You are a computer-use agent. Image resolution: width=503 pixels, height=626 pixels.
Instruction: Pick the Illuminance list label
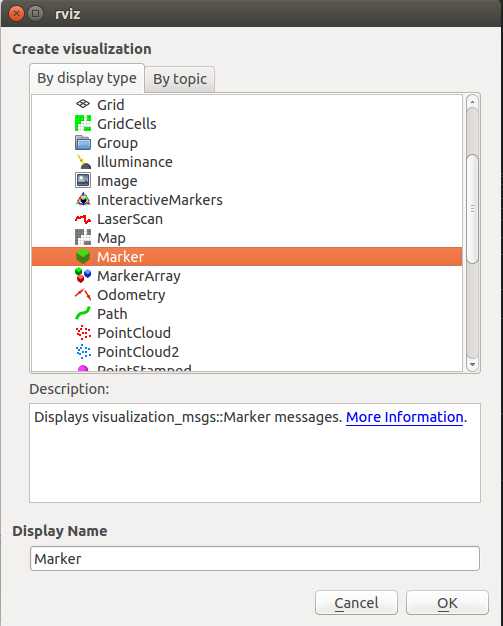coord(135,162)
